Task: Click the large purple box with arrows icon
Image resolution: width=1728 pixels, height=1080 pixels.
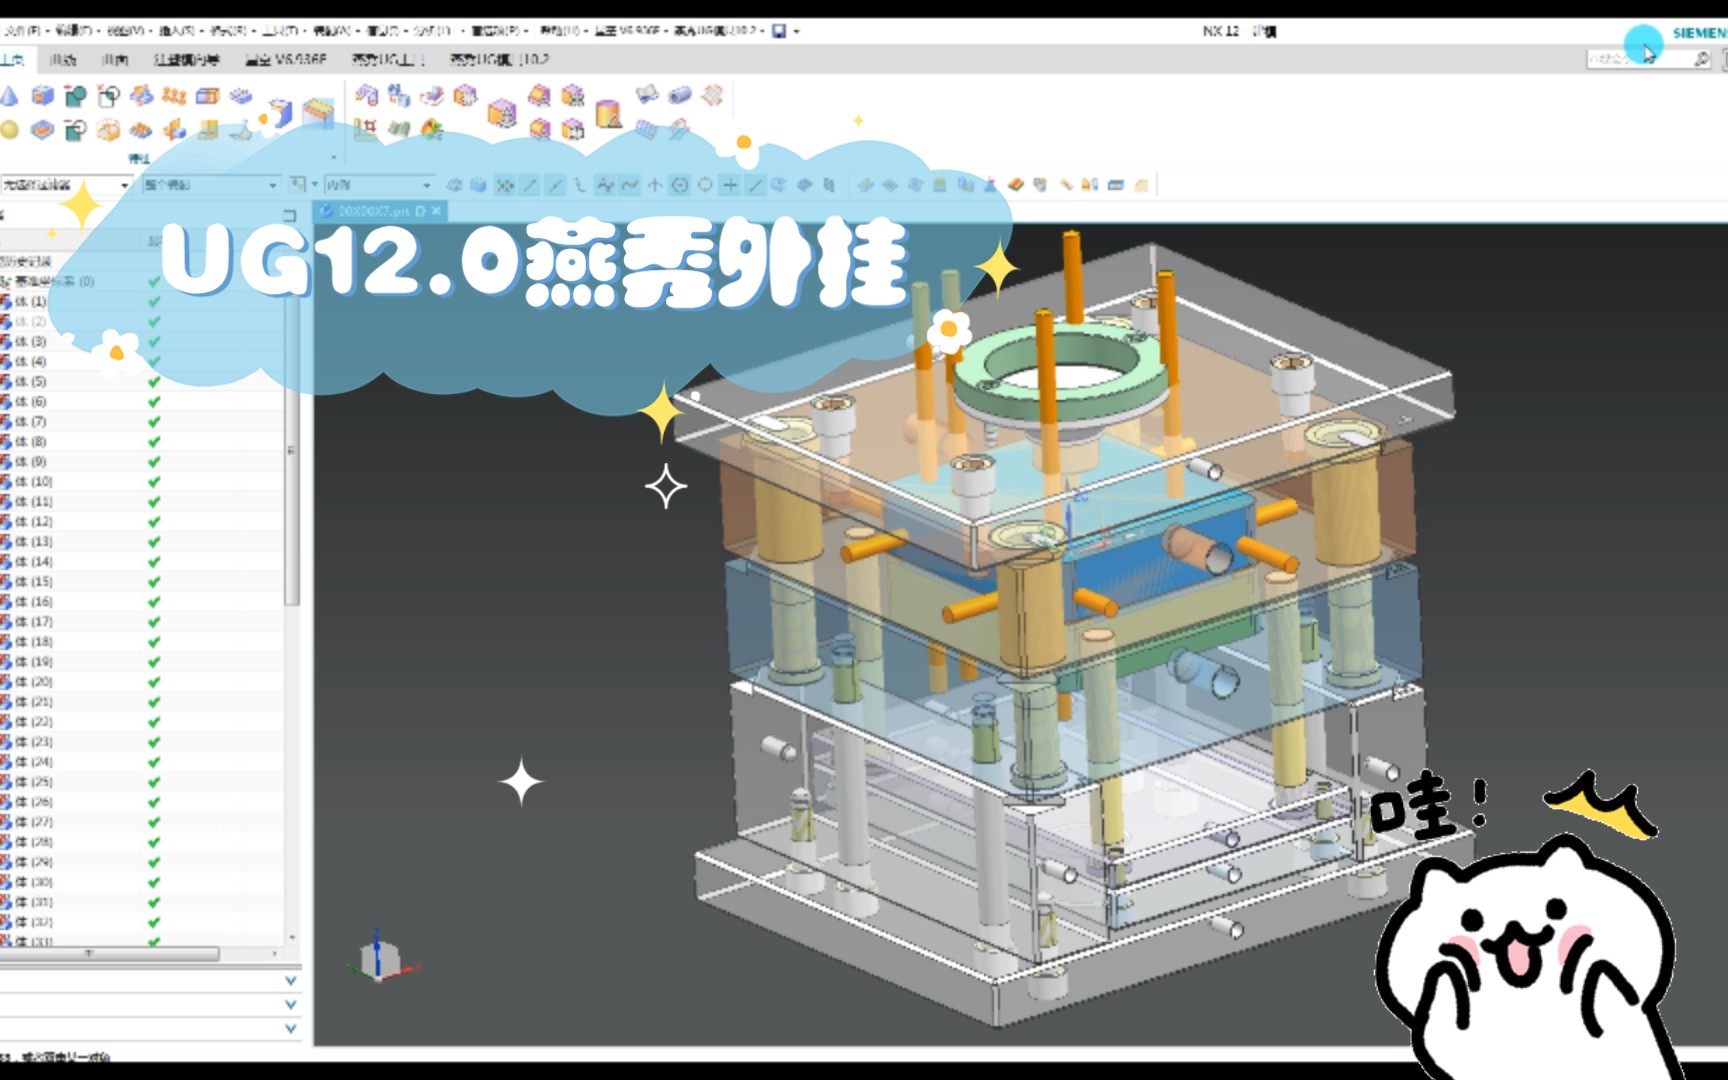Action: click(502, 113)
